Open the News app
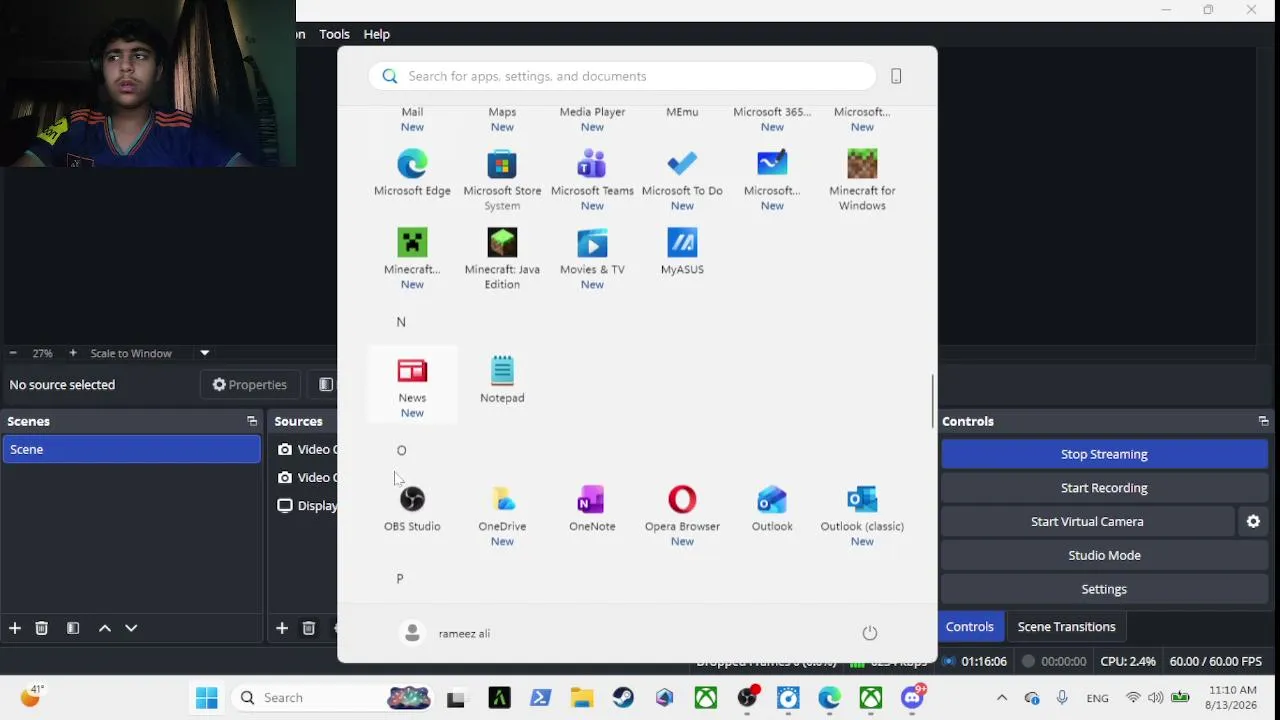The image size is (1280, 720). [412, 387]
